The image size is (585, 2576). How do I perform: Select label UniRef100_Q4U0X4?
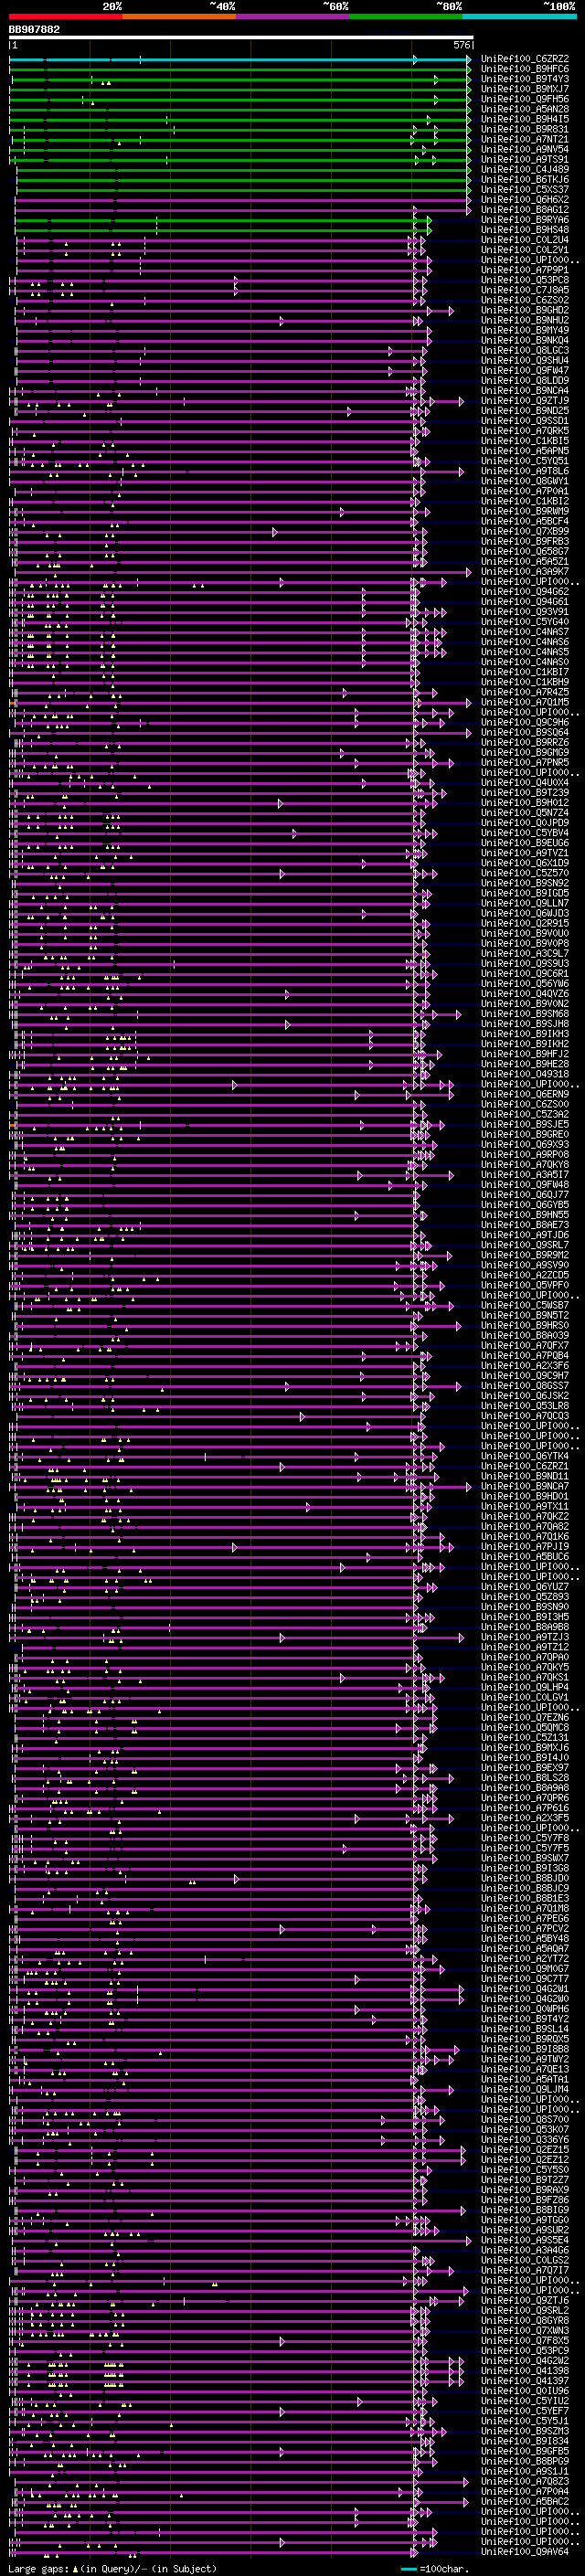click(525, 783)
